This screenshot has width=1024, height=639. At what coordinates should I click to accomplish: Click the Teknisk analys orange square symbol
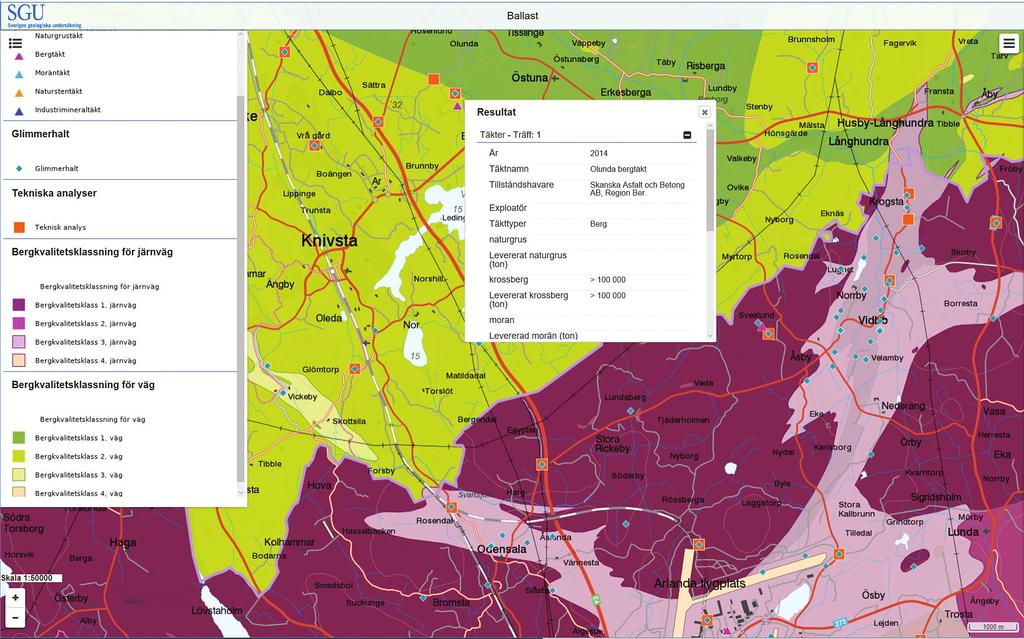19,227
